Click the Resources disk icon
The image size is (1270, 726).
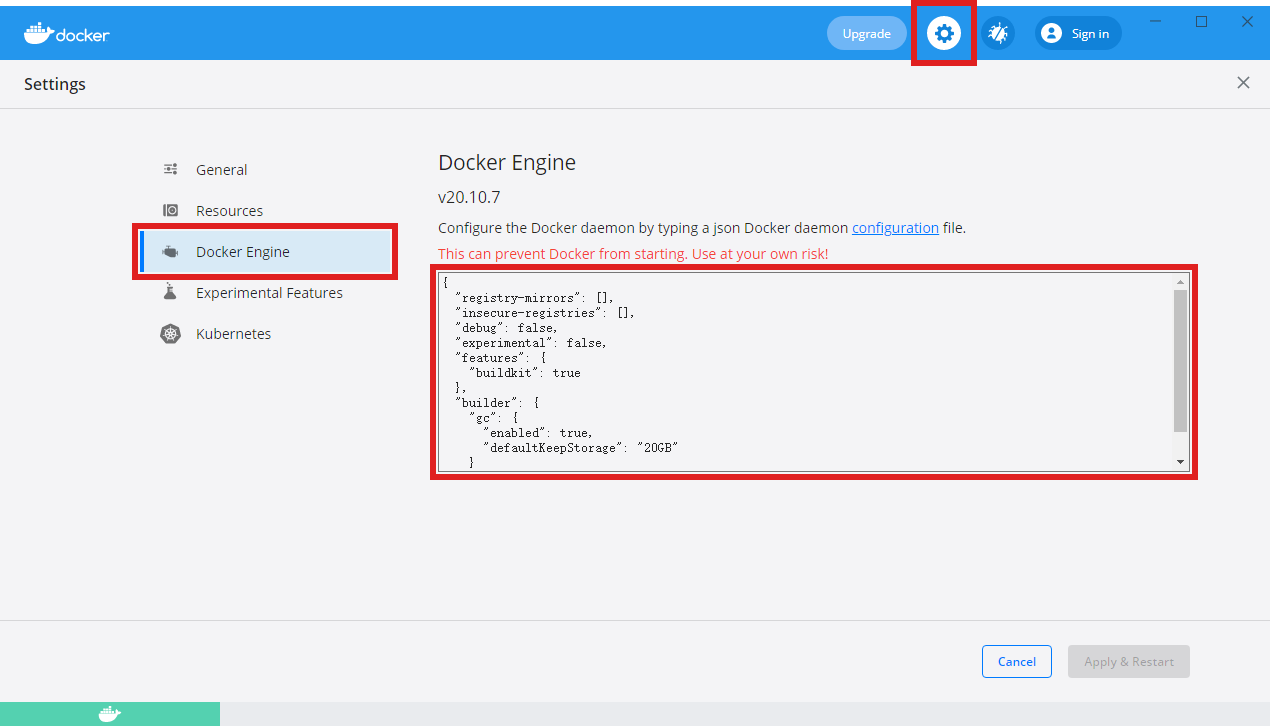(x=171, y=210)
